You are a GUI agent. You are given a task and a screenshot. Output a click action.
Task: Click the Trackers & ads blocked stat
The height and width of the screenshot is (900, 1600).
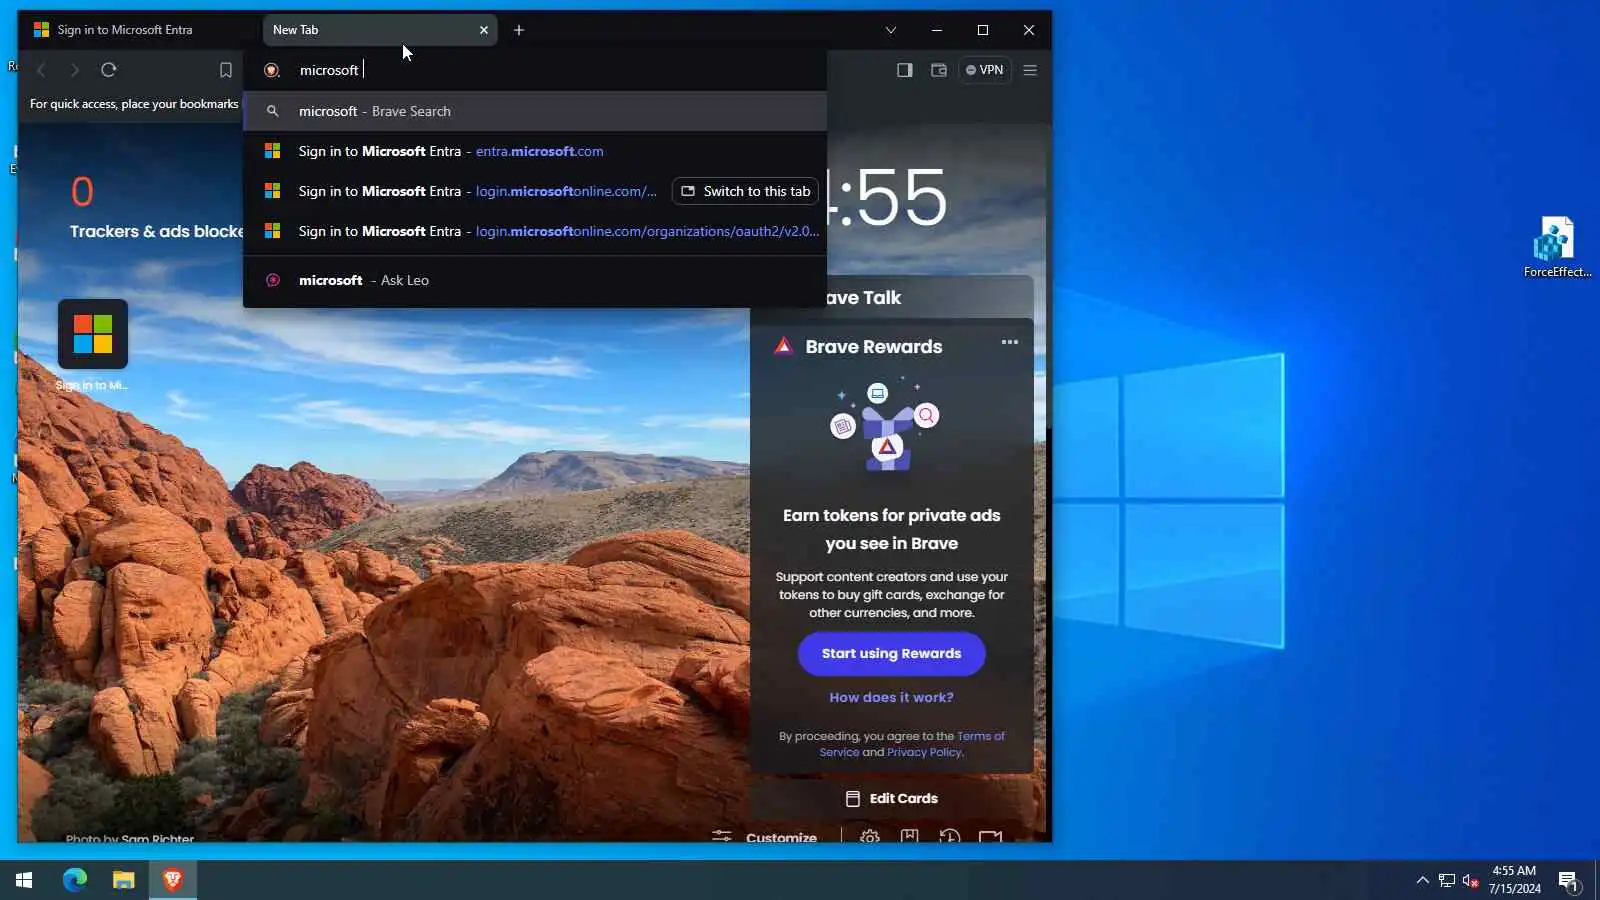pyautogui.click(x=157, y=207)
